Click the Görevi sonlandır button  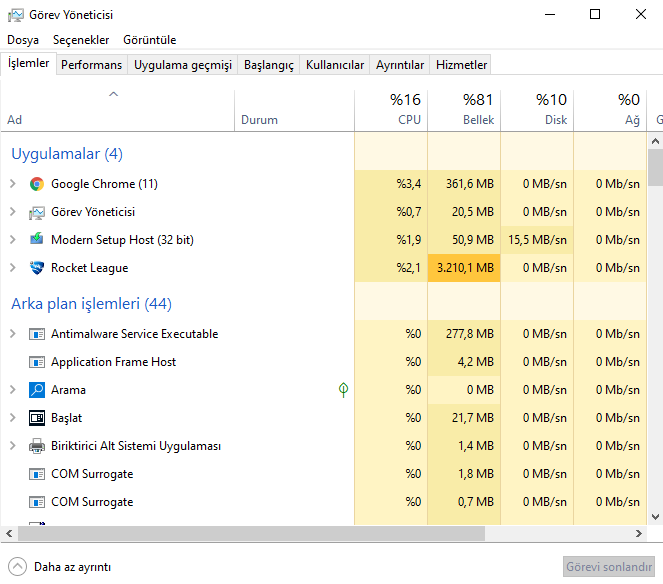[x=608, y=566]
